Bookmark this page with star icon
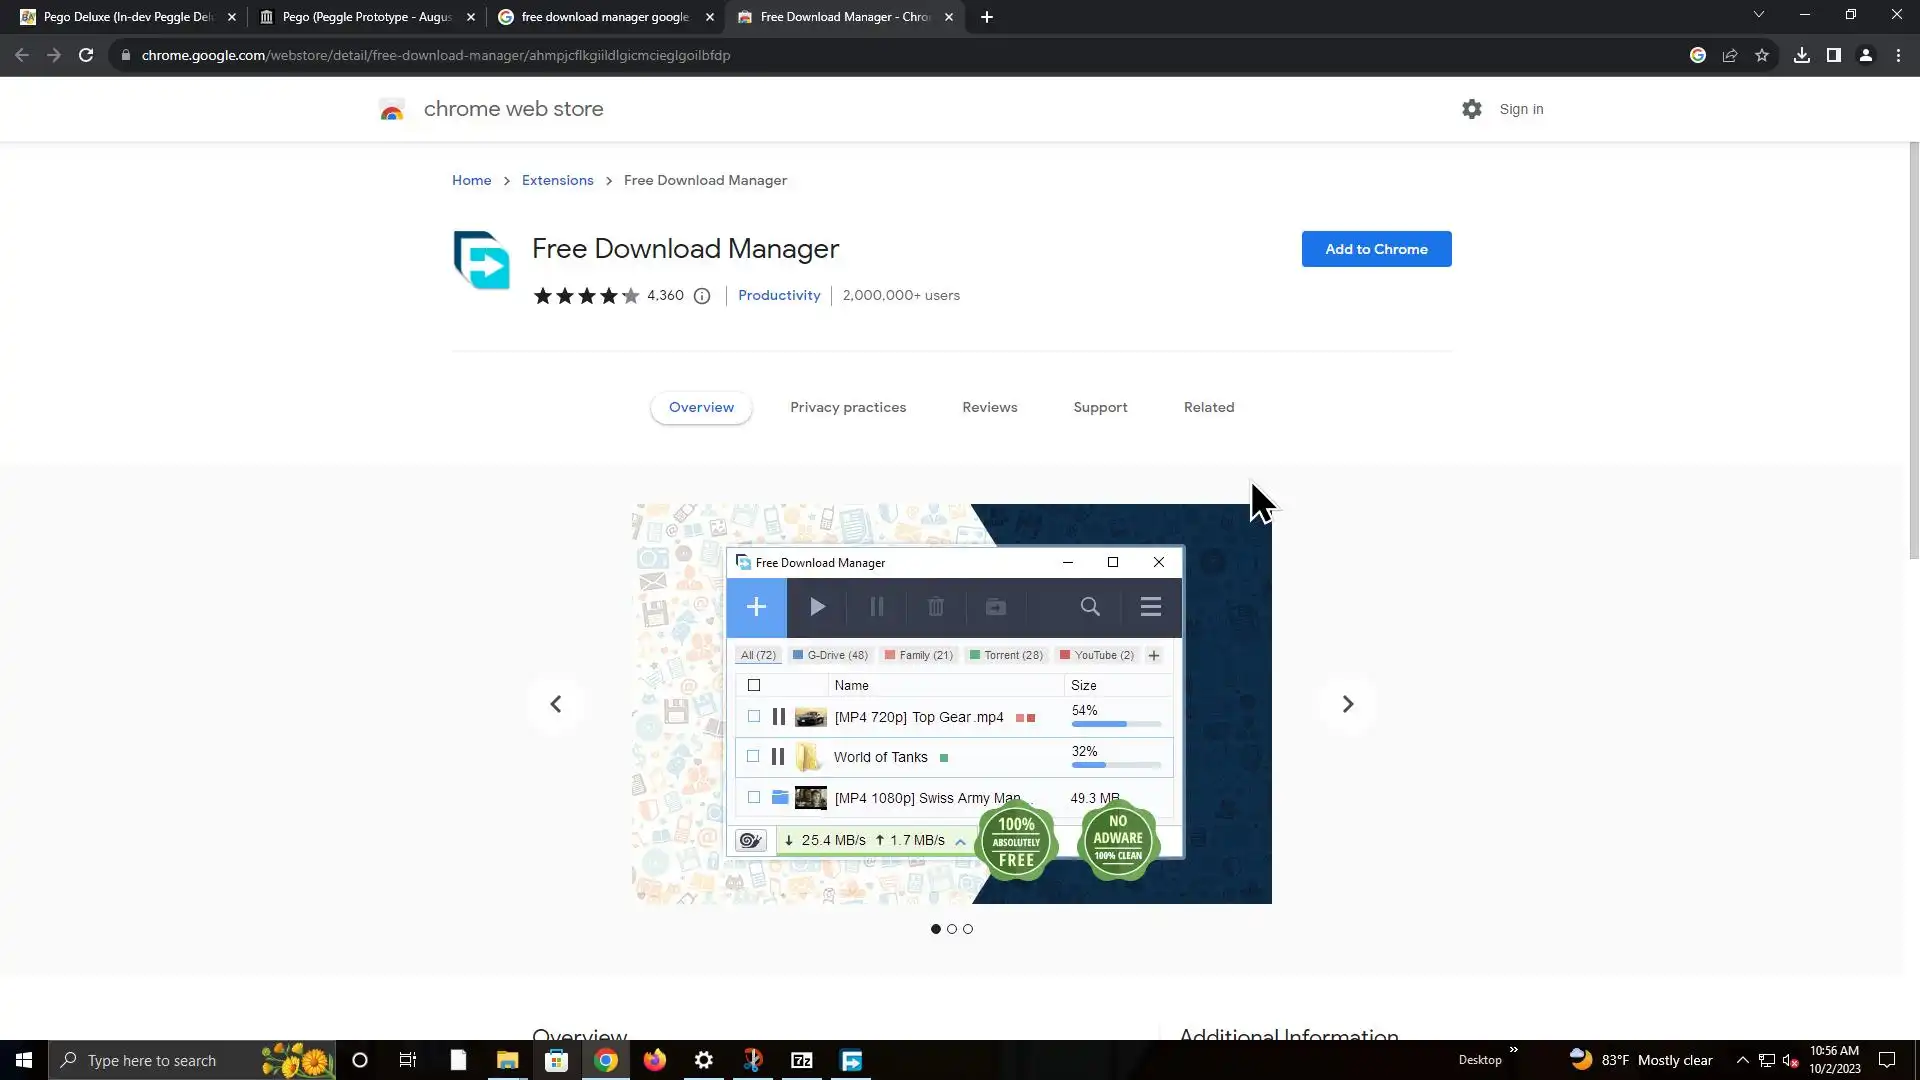Image resolution: width=1920 pixels, height=1080 pixels. pos(1762,55)
